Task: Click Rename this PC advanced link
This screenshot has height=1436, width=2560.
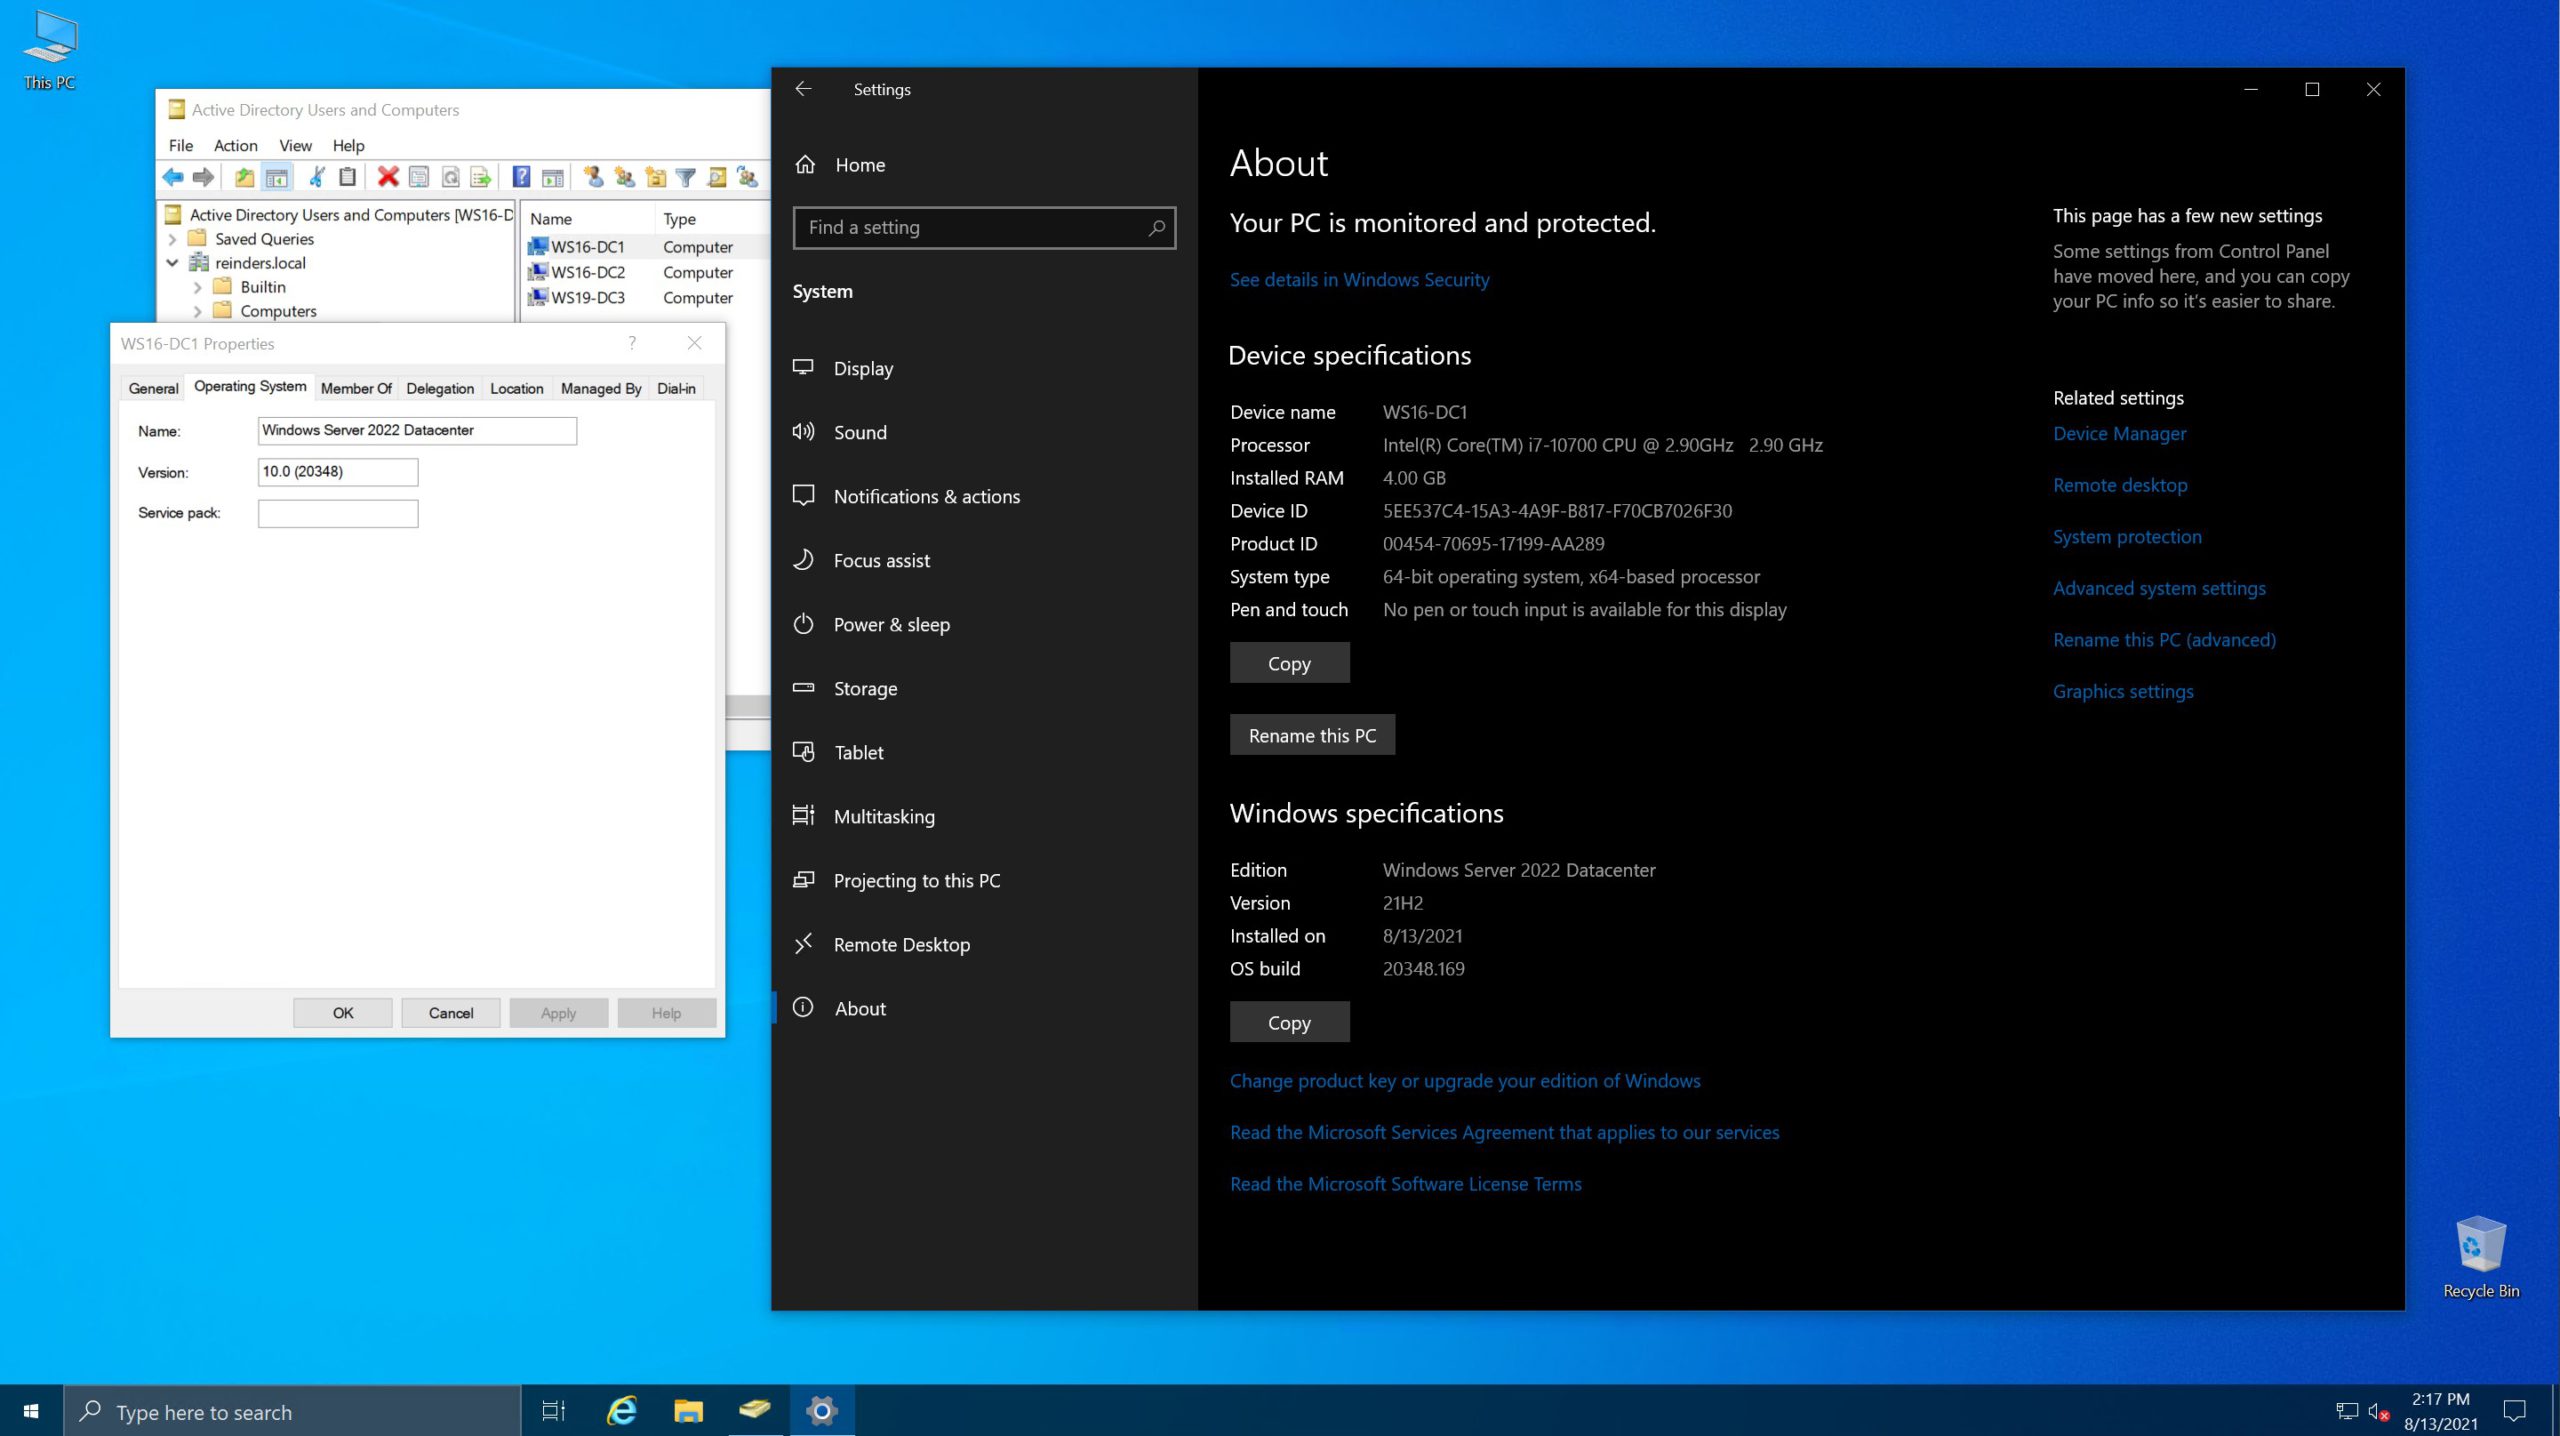Action: pos(2164,638)
